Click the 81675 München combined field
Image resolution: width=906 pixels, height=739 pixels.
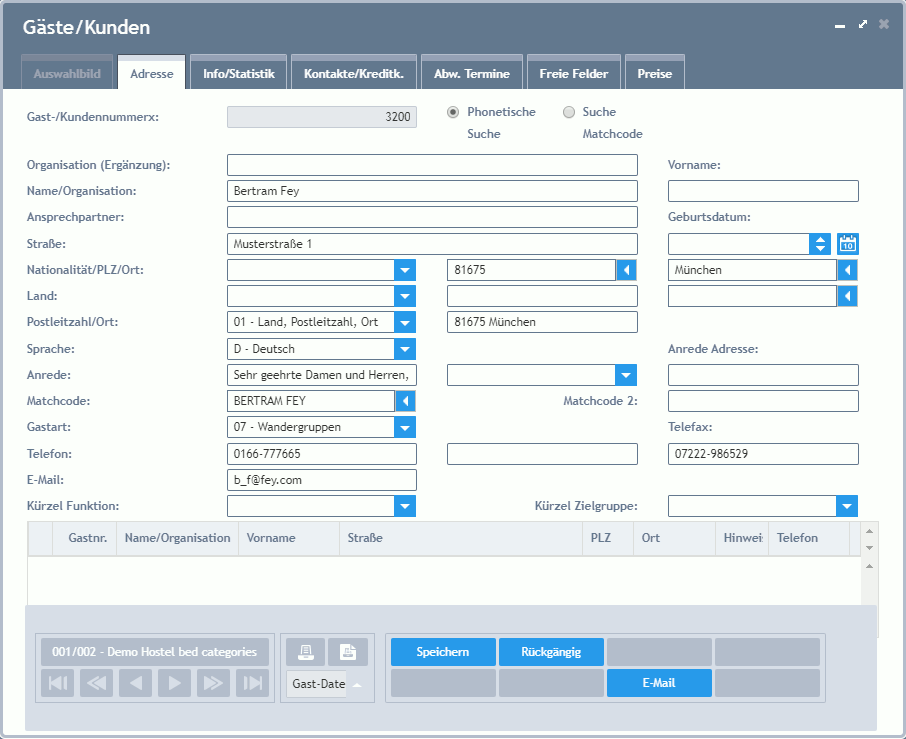[x=542, y=322]
